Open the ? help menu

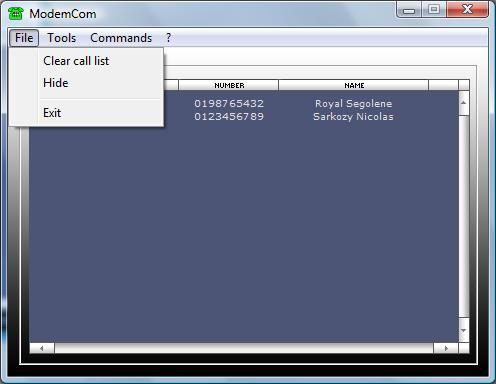click(169, 38)
